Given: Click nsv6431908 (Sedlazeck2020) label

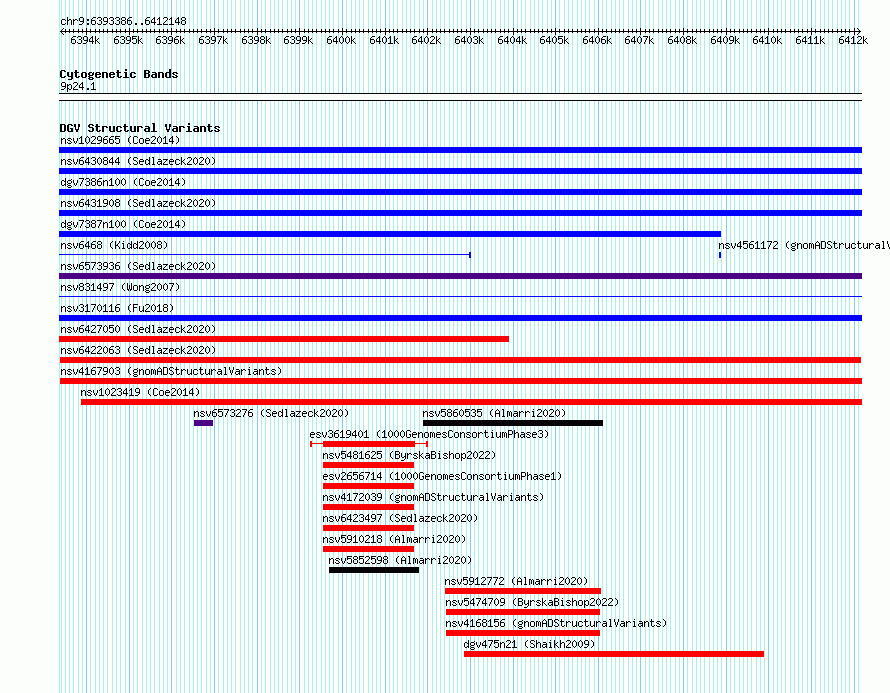Looking at the screenshot, I should point(138,203).
